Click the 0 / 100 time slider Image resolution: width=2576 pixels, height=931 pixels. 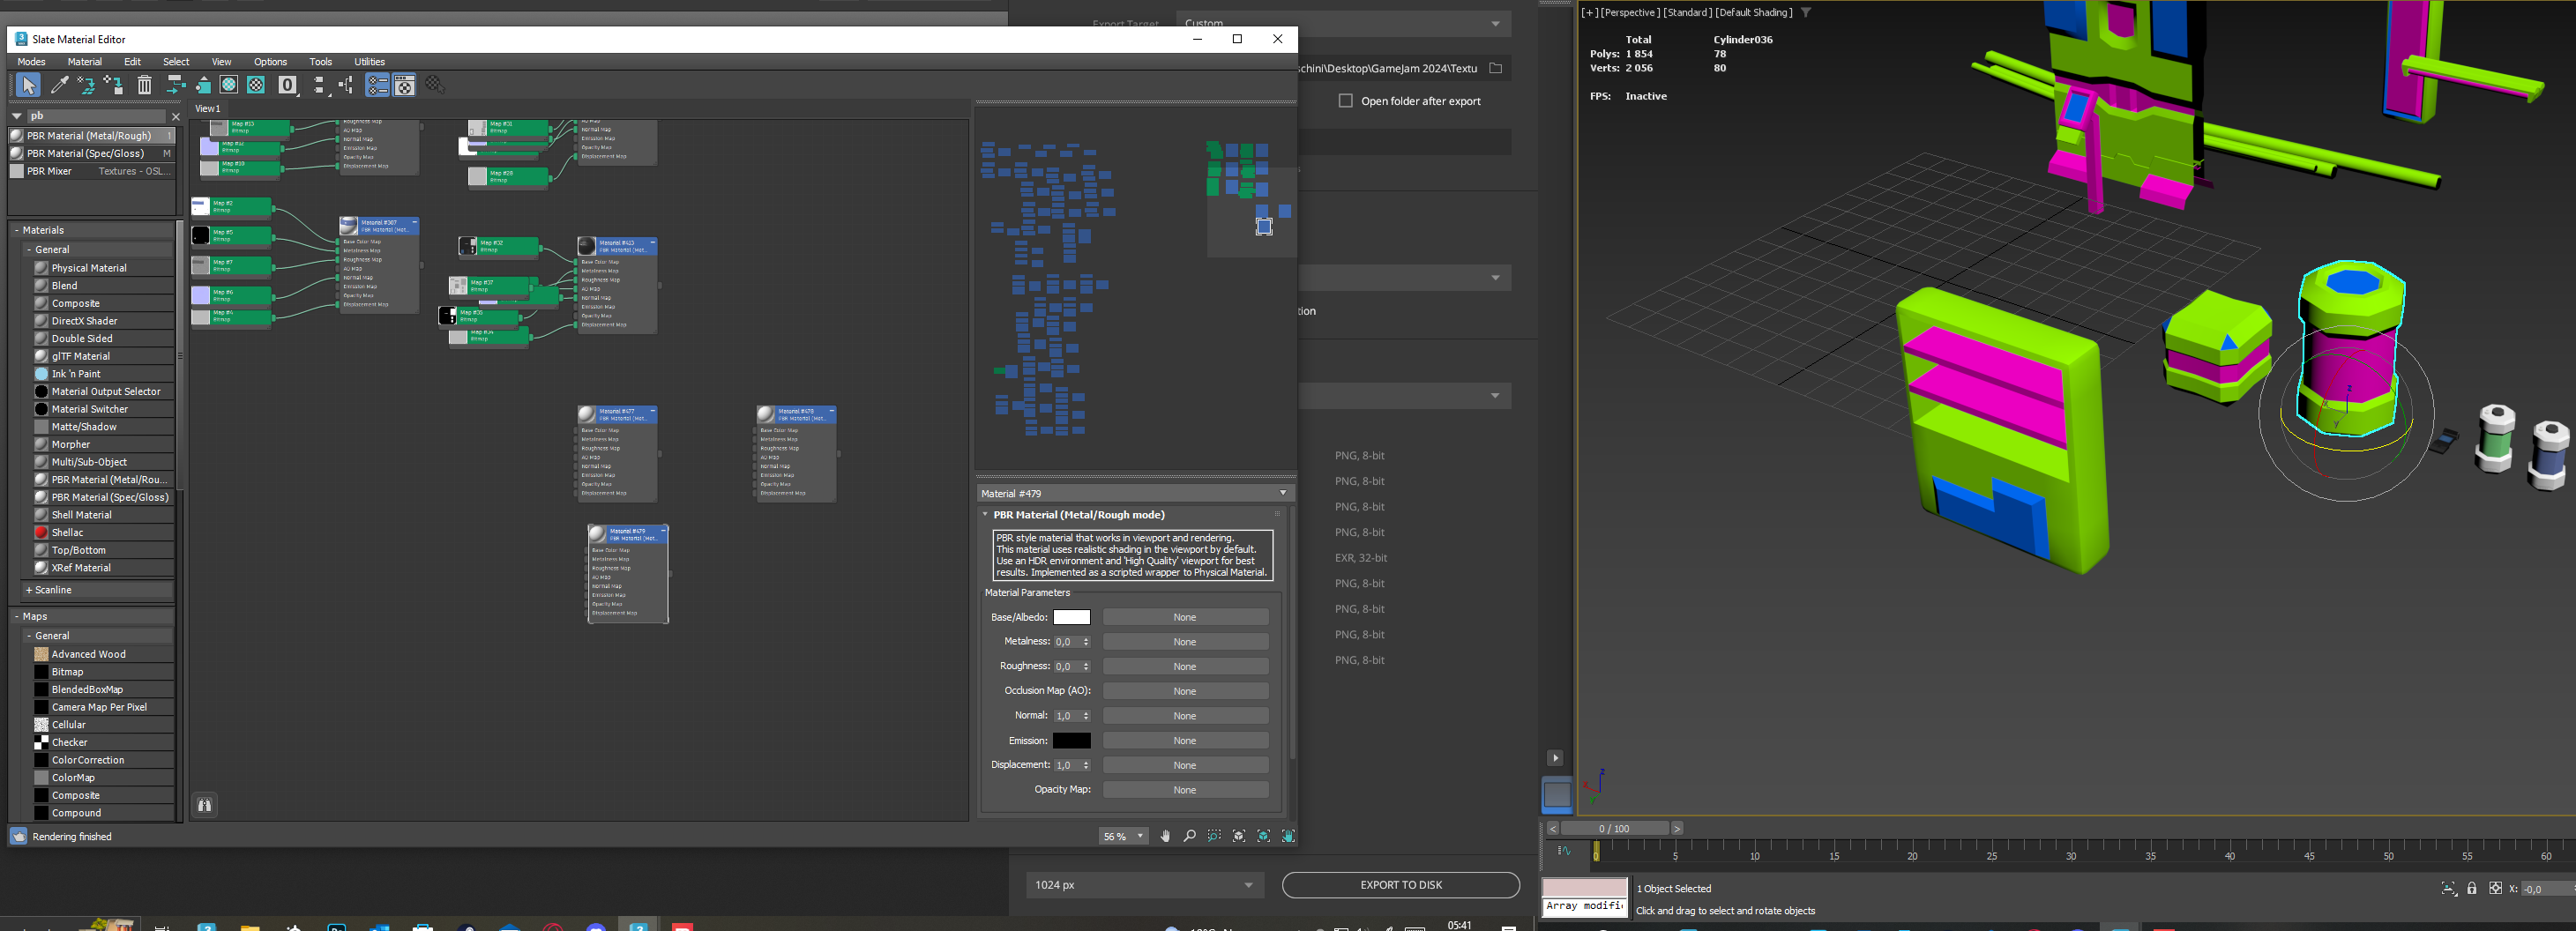pos(1614,828)
